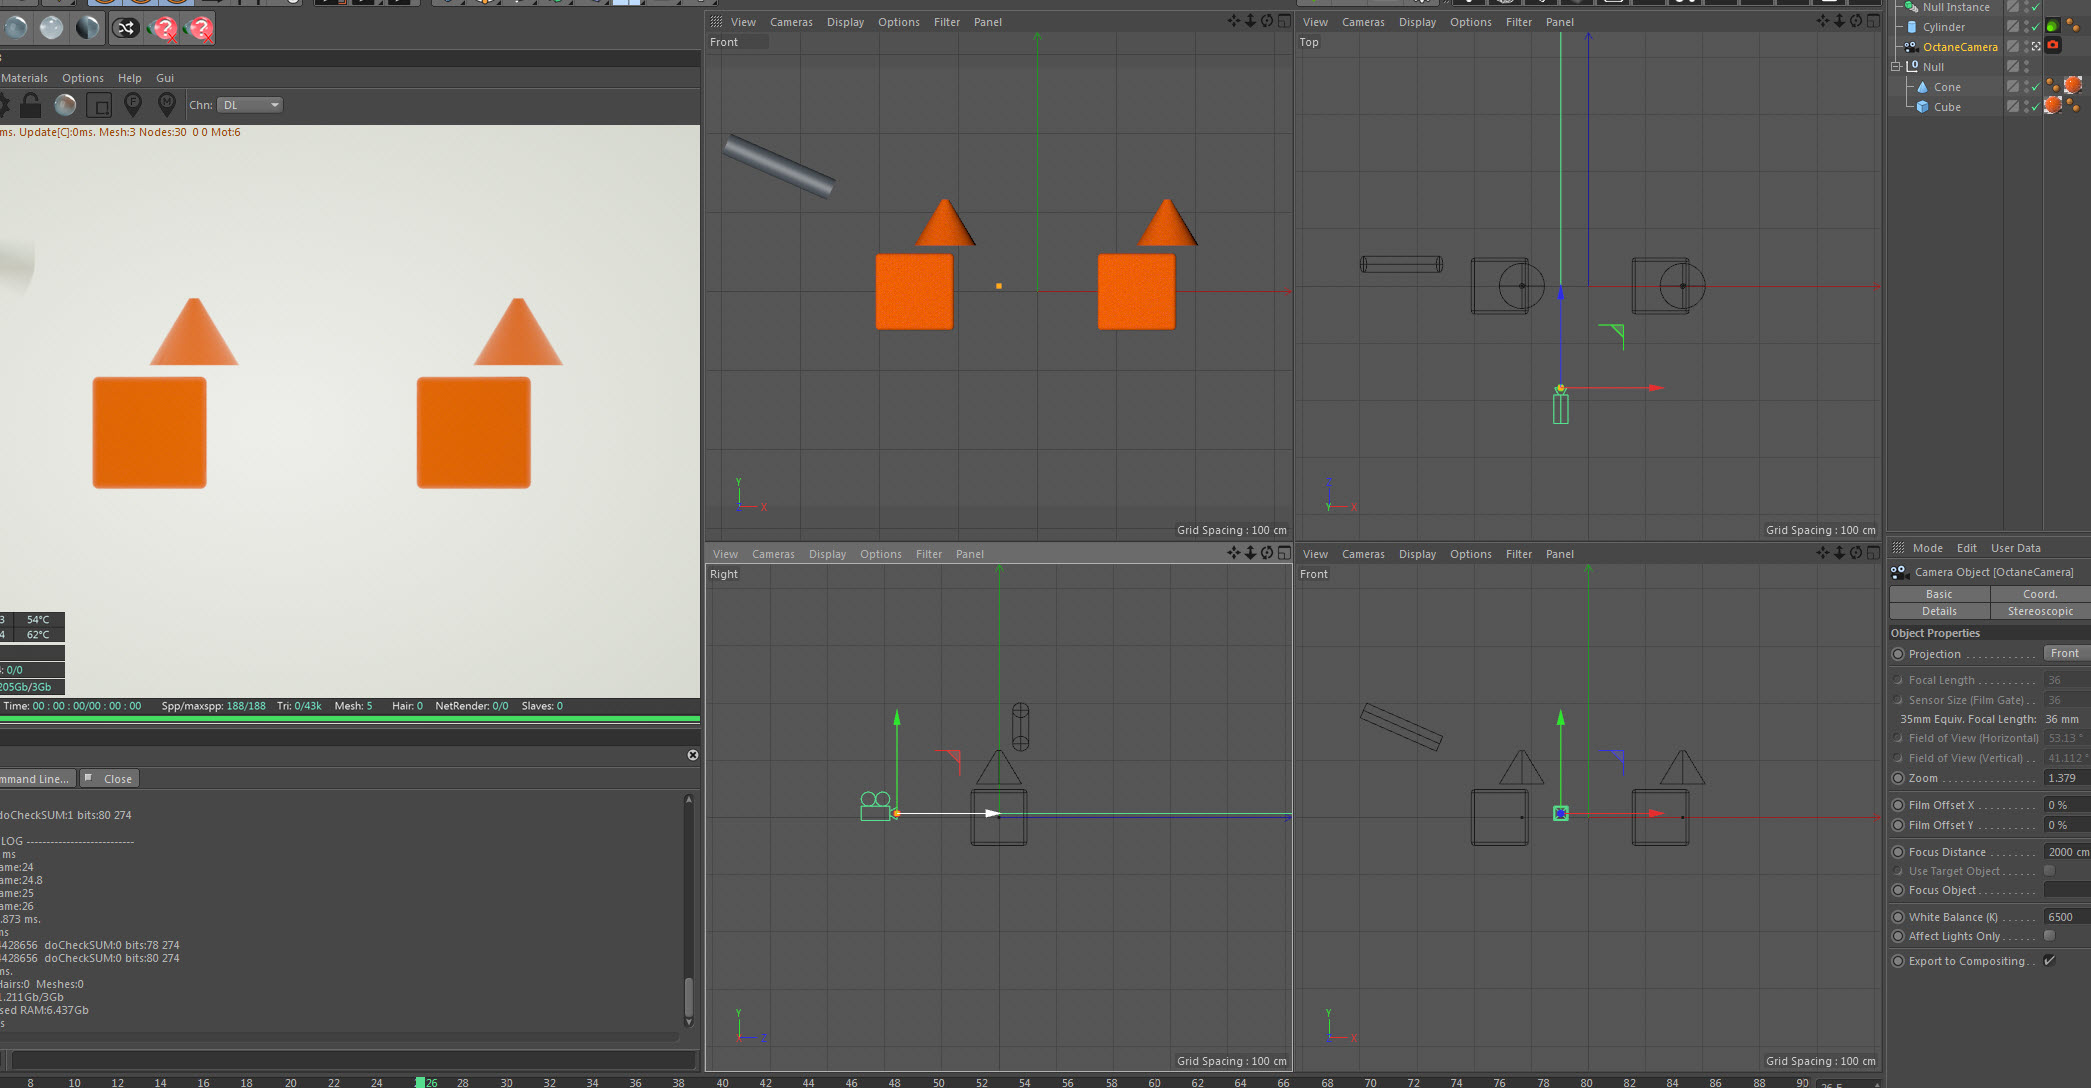The image size is (2091, 1088).
Task: Select the pick focus (F) pin icon
Action: pos(133,103)
